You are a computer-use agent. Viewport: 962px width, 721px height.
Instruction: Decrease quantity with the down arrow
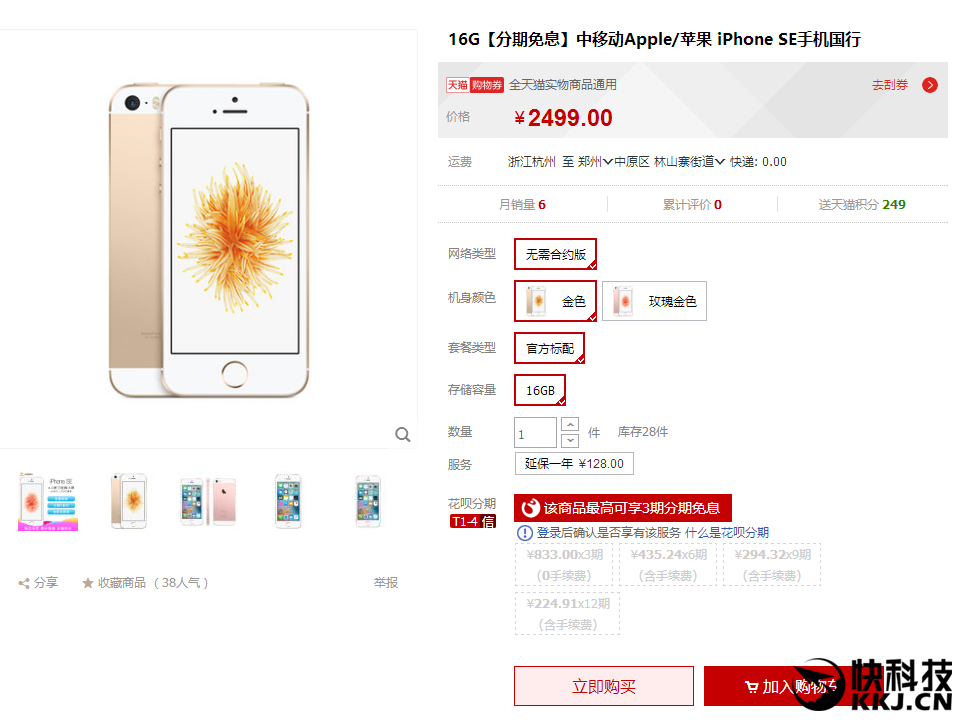570,440
